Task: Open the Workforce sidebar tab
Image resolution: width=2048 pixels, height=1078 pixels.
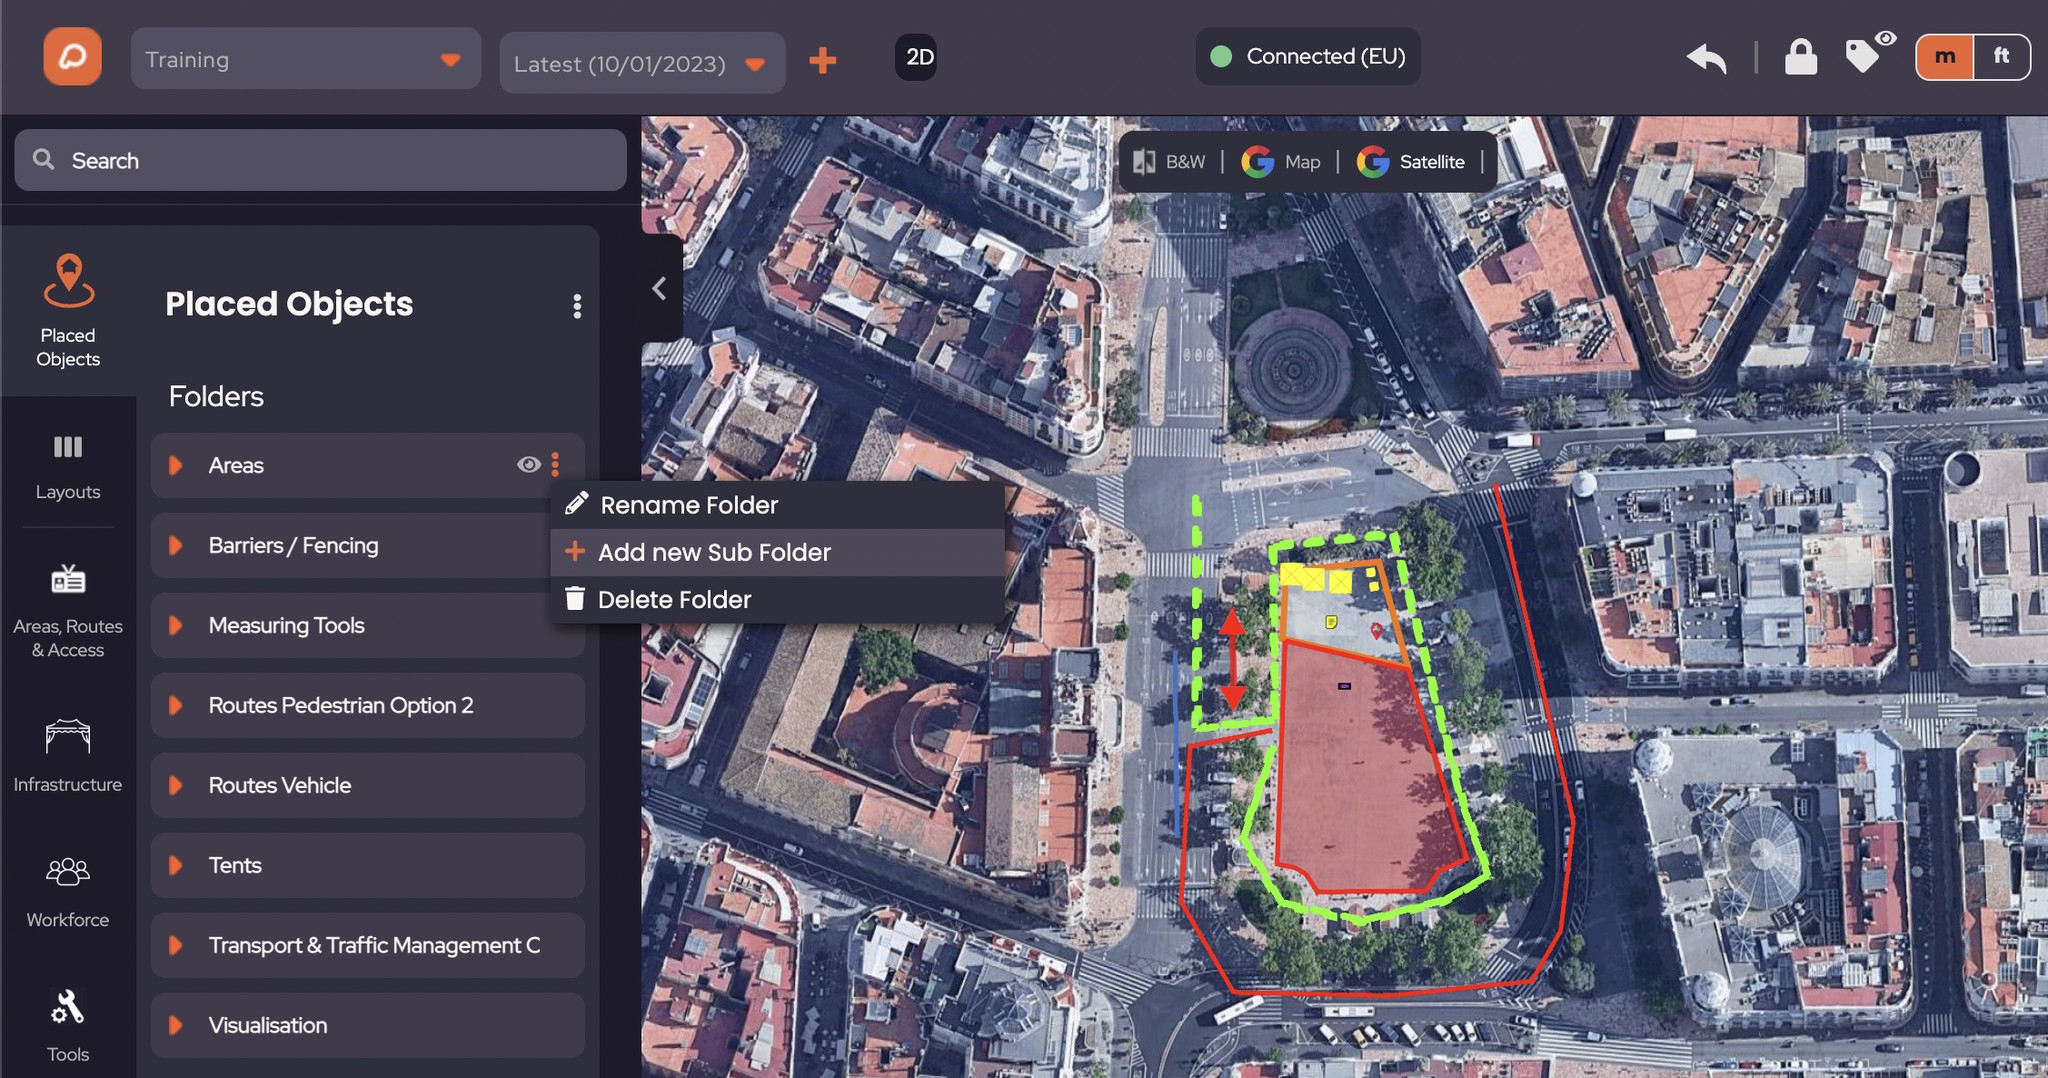Action: (x=68, y=892)
